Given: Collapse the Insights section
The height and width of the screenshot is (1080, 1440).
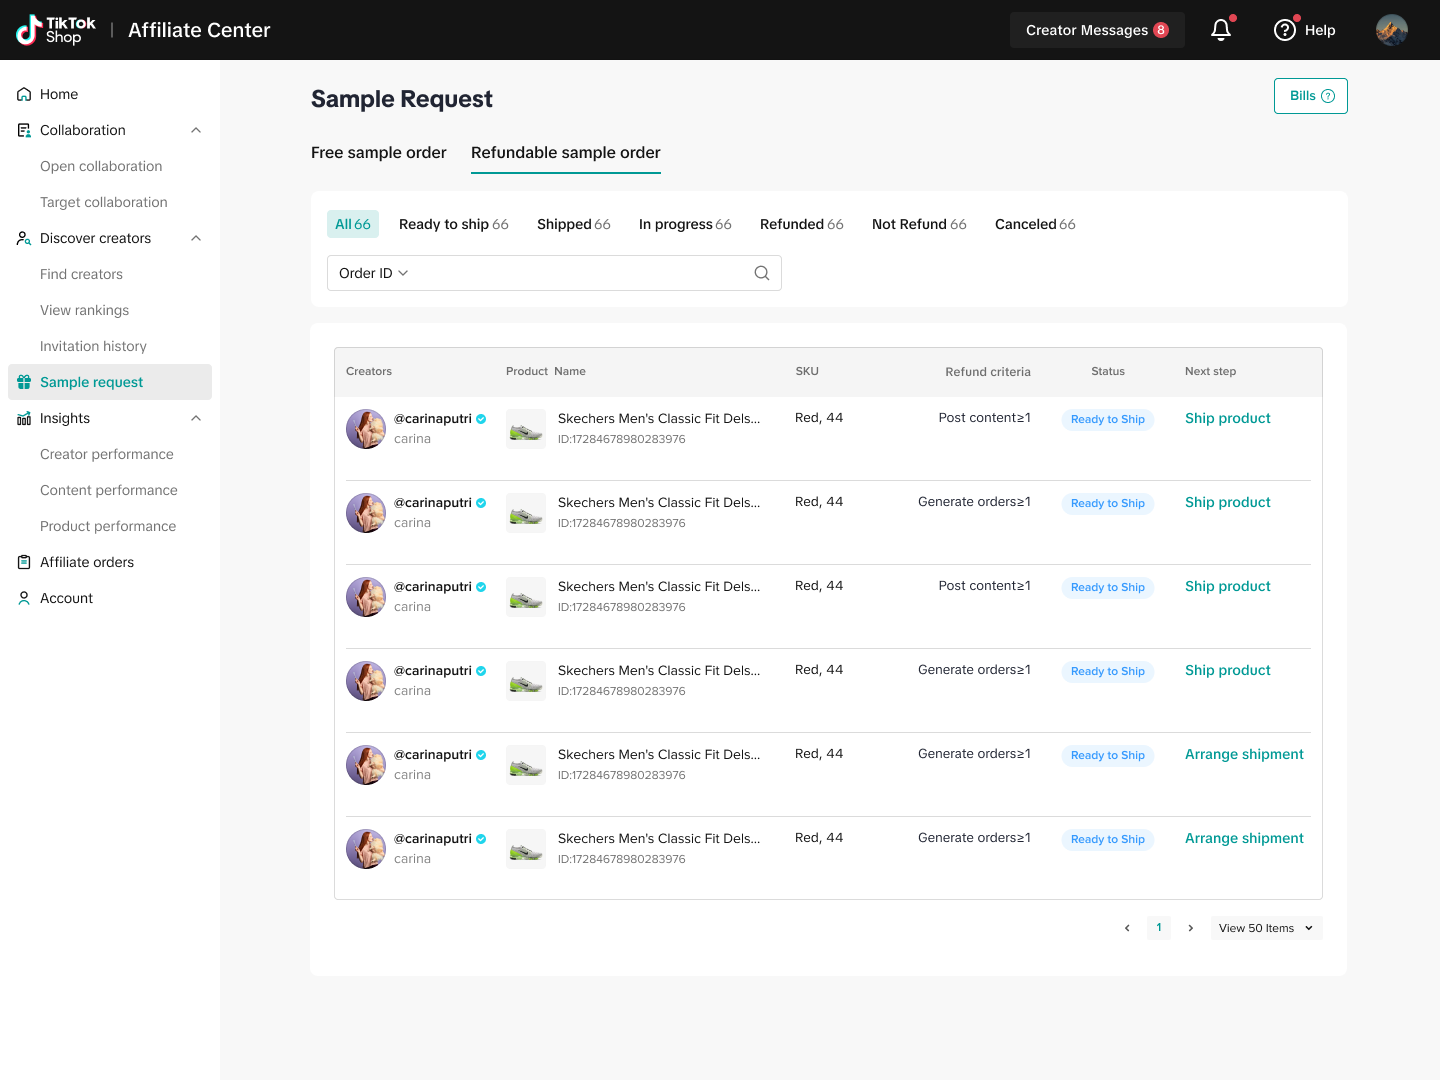Looking at the screenshot, I should click(196, 418).
